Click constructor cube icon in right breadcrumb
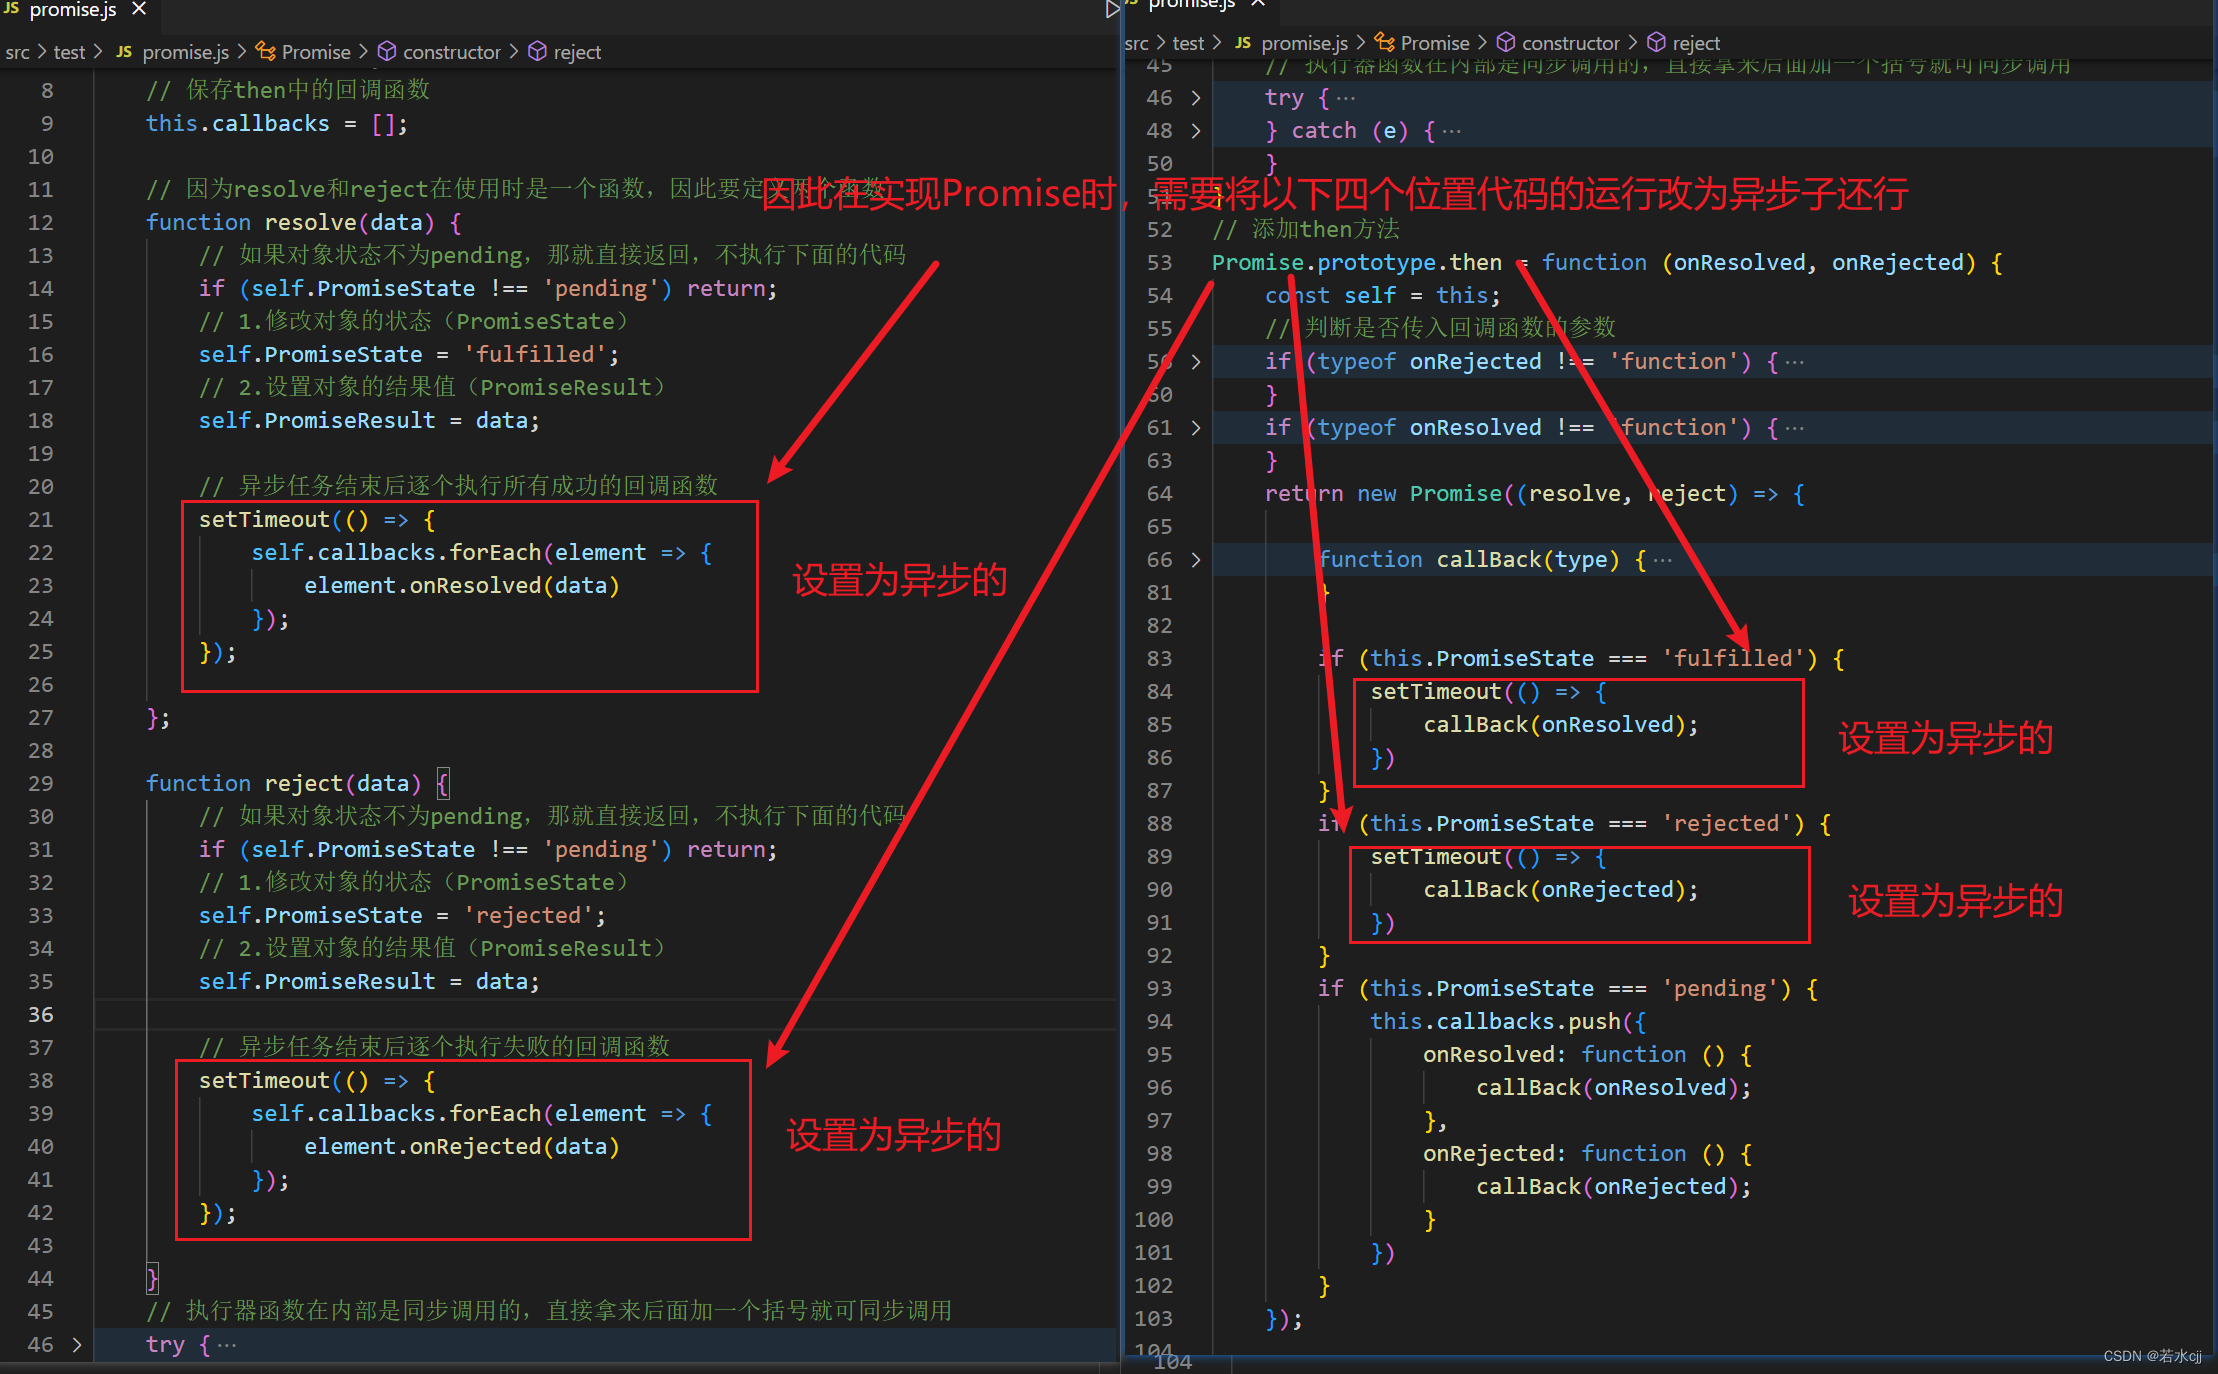2218x1374 pixels. [1506, 42]
